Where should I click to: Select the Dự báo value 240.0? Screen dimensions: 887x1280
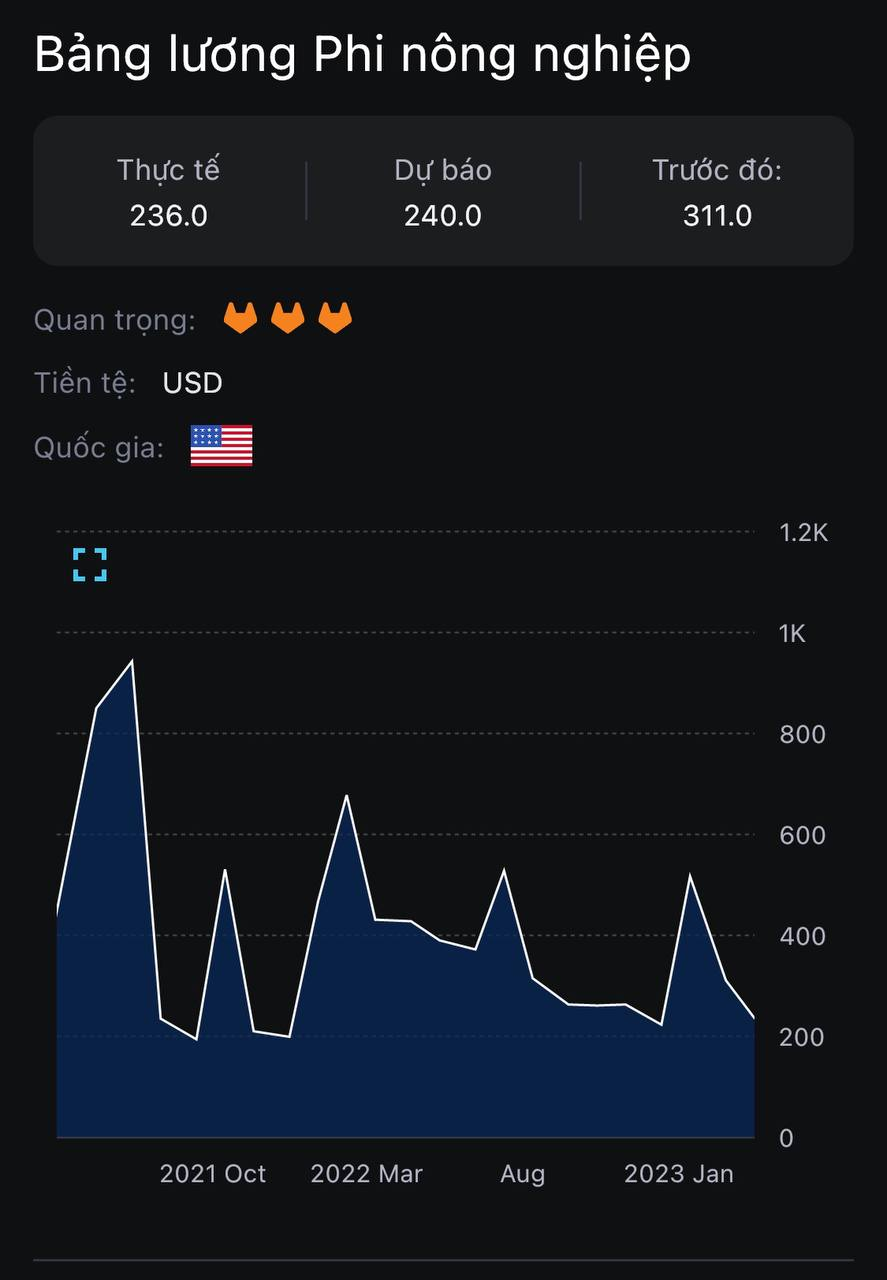coord(443,215)
